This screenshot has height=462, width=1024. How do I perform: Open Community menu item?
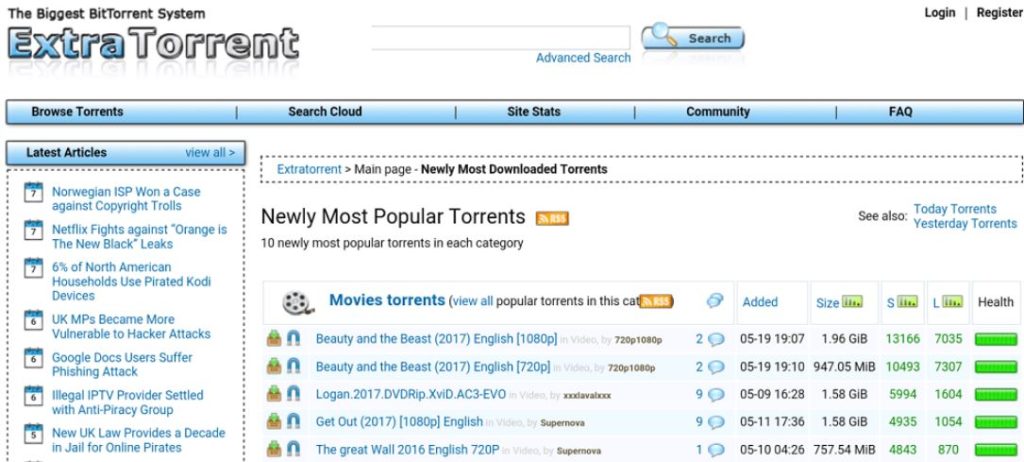[718, 112]
